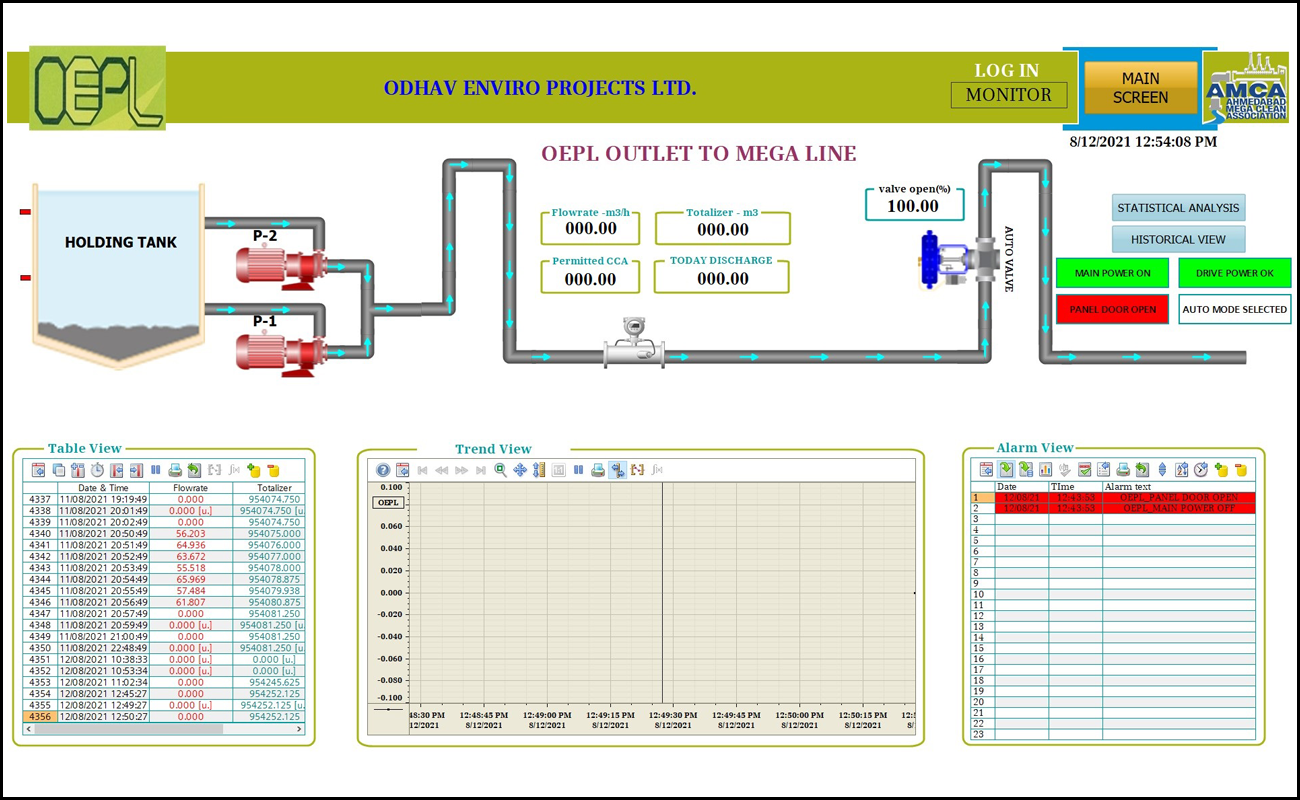Open the HISTORICAL VIEW page
1300x800 pixels.
1178,240
